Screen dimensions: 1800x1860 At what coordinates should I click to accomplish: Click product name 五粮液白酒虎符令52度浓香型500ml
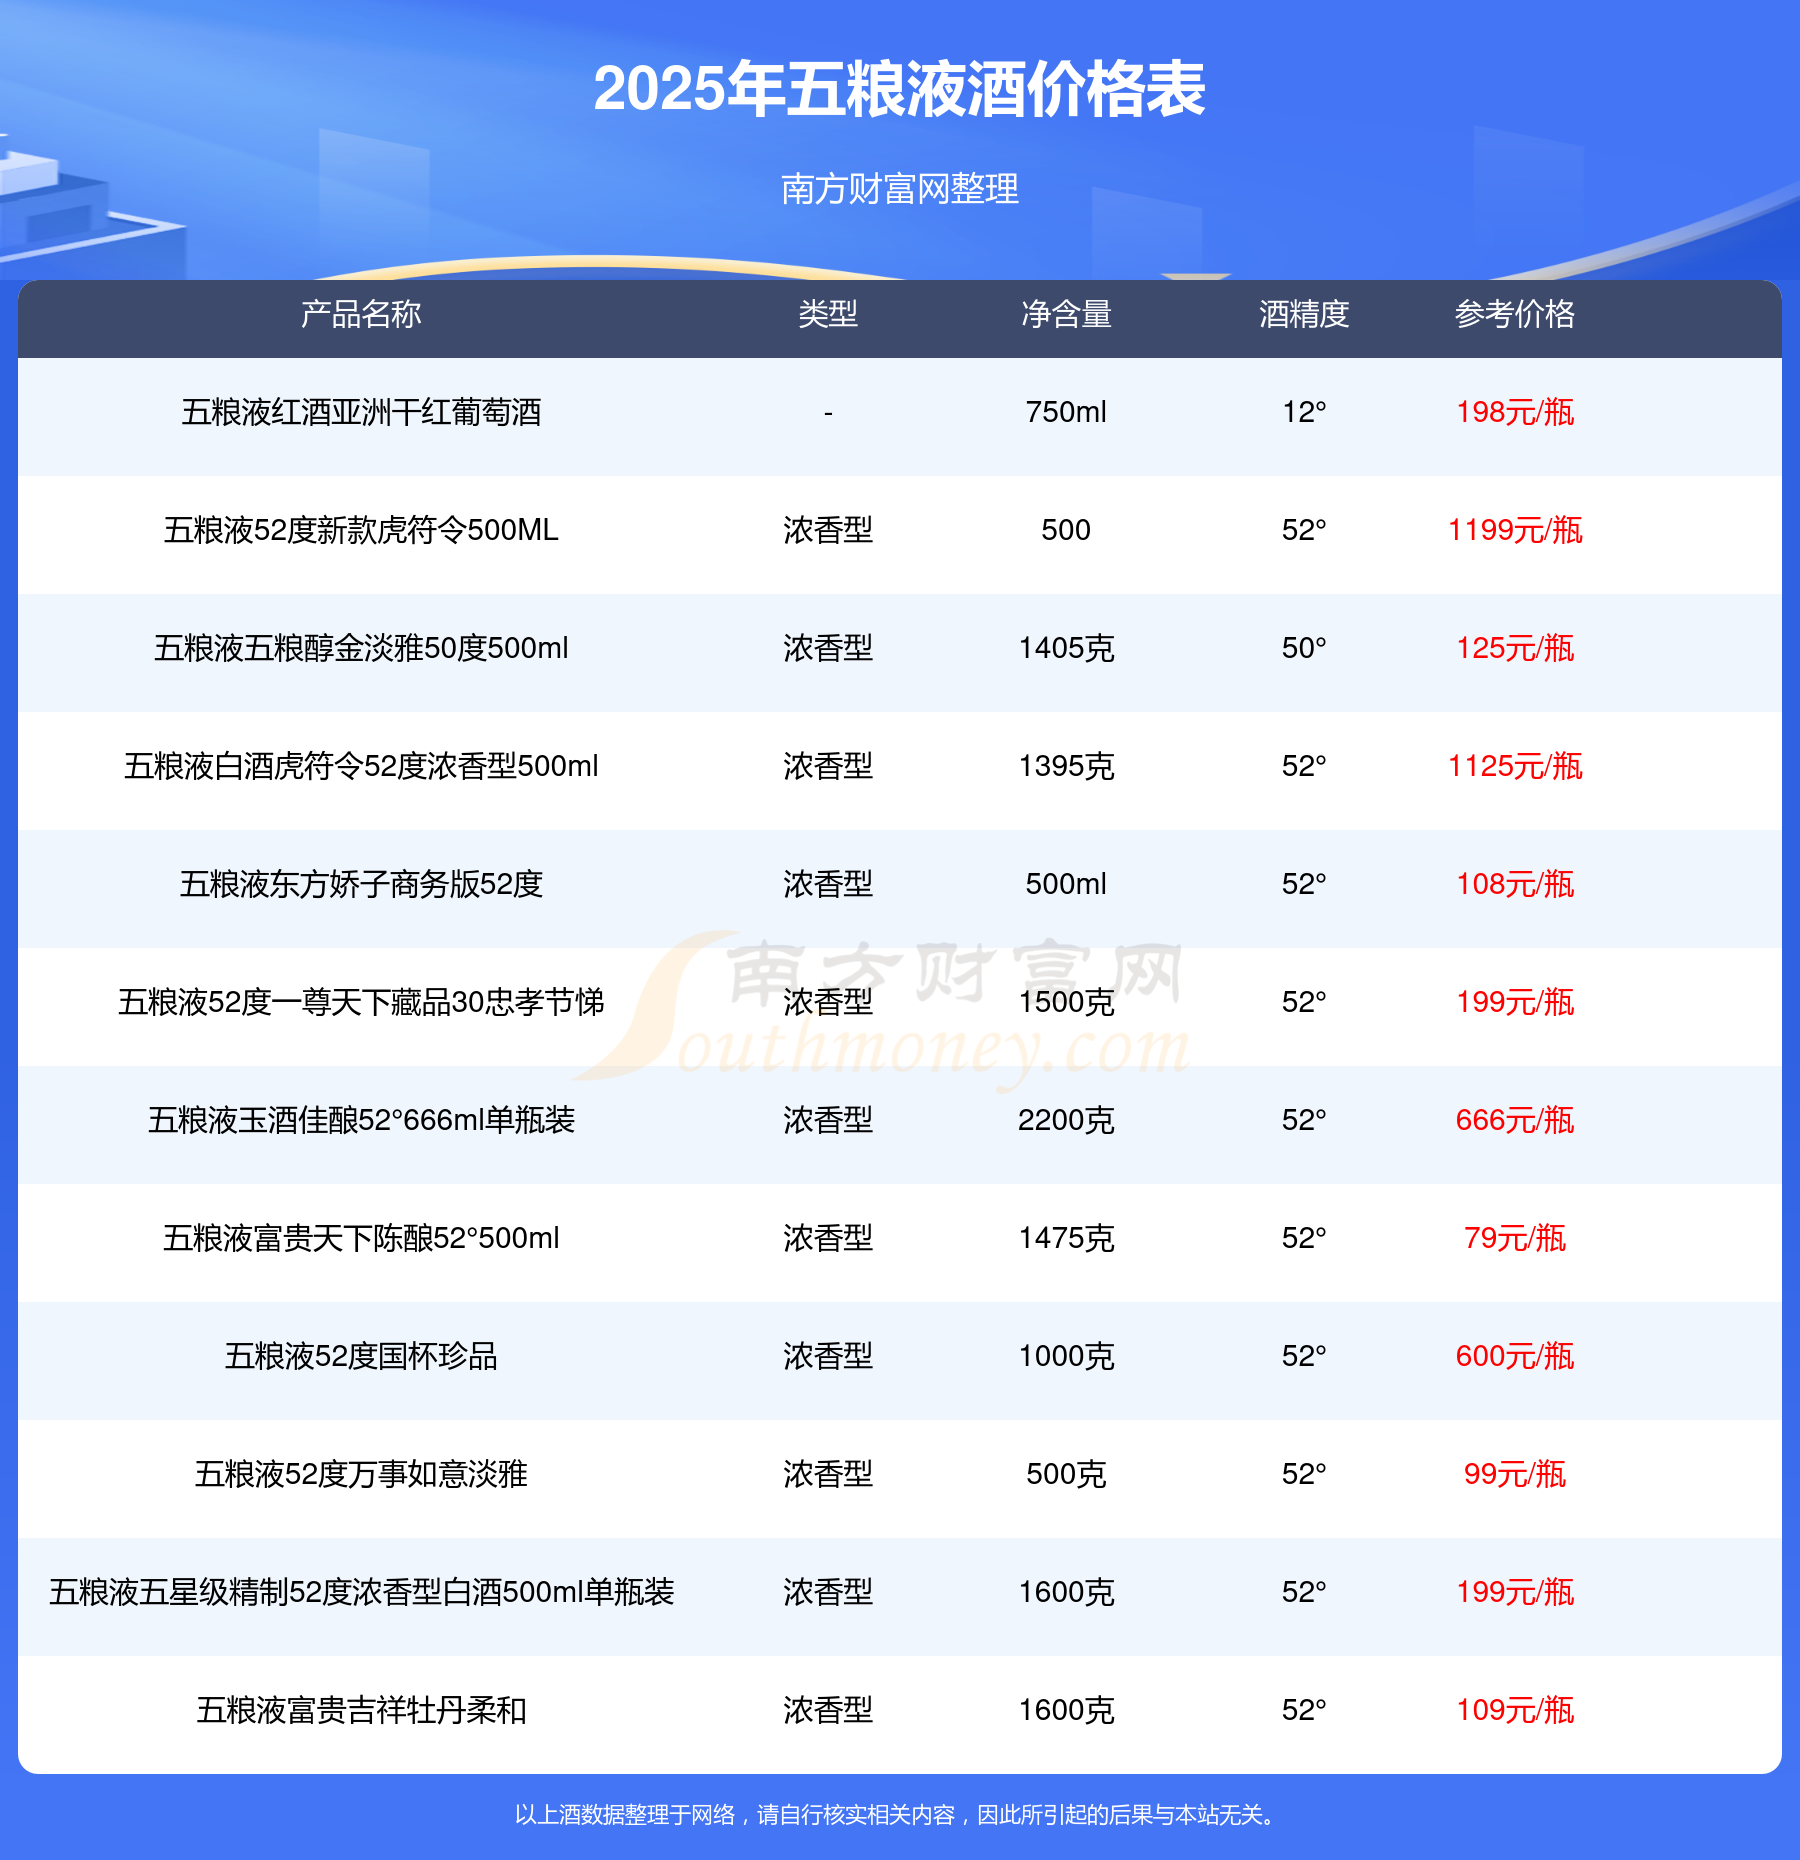tap(361, 766)
